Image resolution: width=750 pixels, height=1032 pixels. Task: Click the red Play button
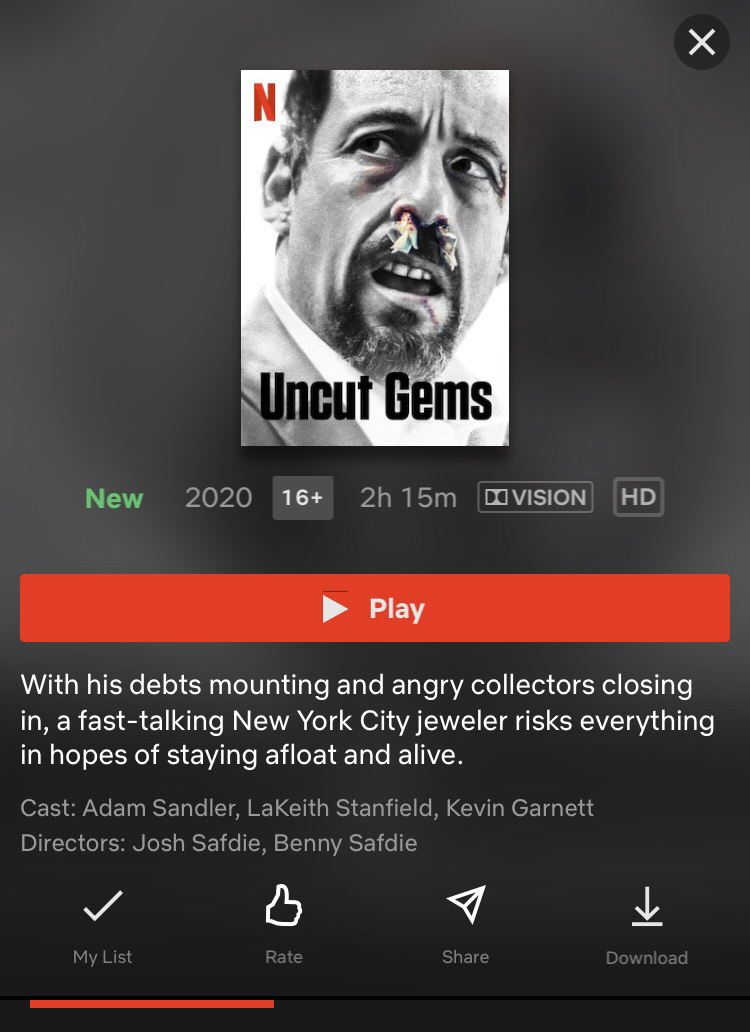point(375,607)
